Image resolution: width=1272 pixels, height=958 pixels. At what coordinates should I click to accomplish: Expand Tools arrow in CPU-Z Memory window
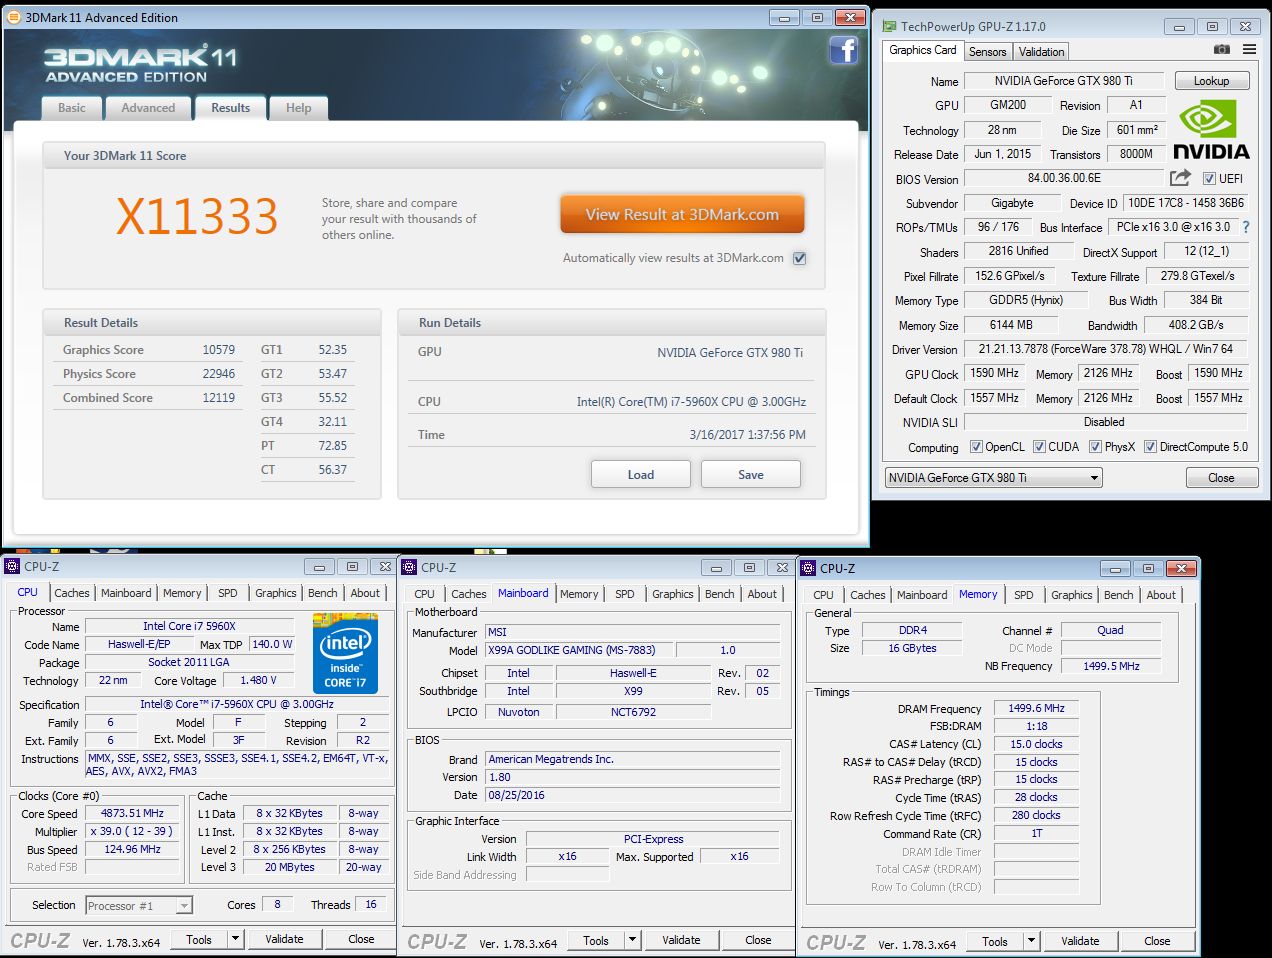[x=1031, y=941]
